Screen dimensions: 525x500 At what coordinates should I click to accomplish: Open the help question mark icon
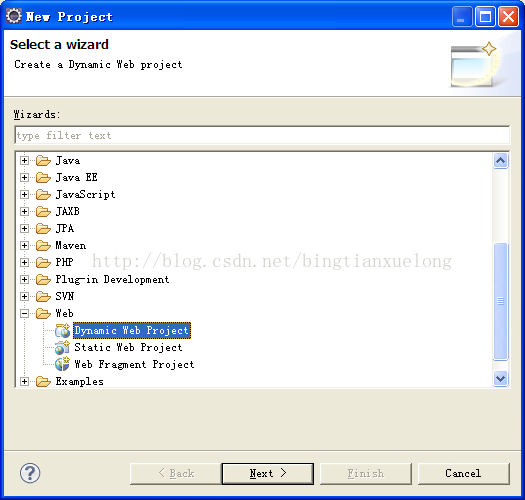pyautogui.click(x=30, y=473)
